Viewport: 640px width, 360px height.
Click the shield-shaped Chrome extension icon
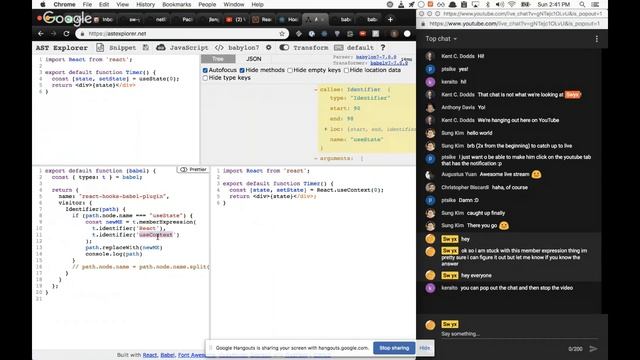click(337, 33)
